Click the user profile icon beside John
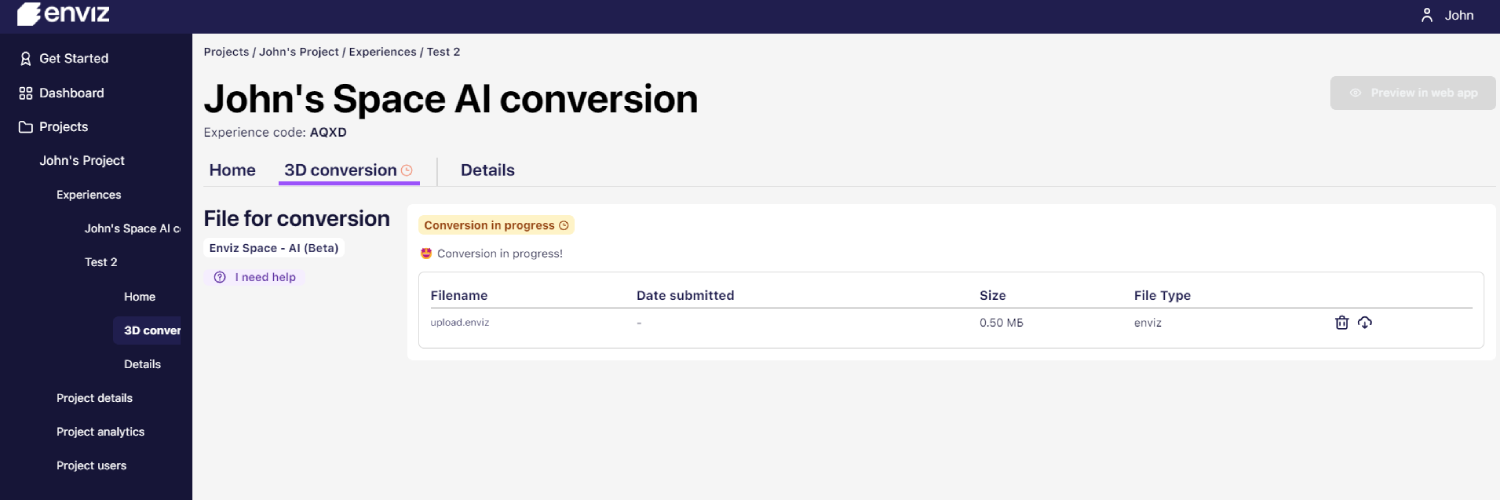Image resolution: width=1500 pixels, height=500 pixels. 1427,16
